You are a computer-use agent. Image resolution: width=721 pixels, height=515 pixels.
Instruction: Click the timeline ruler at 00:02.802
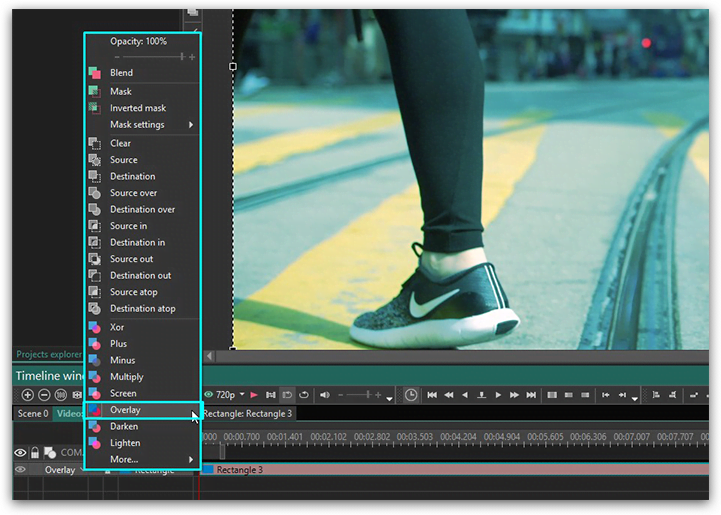(372, 437)
